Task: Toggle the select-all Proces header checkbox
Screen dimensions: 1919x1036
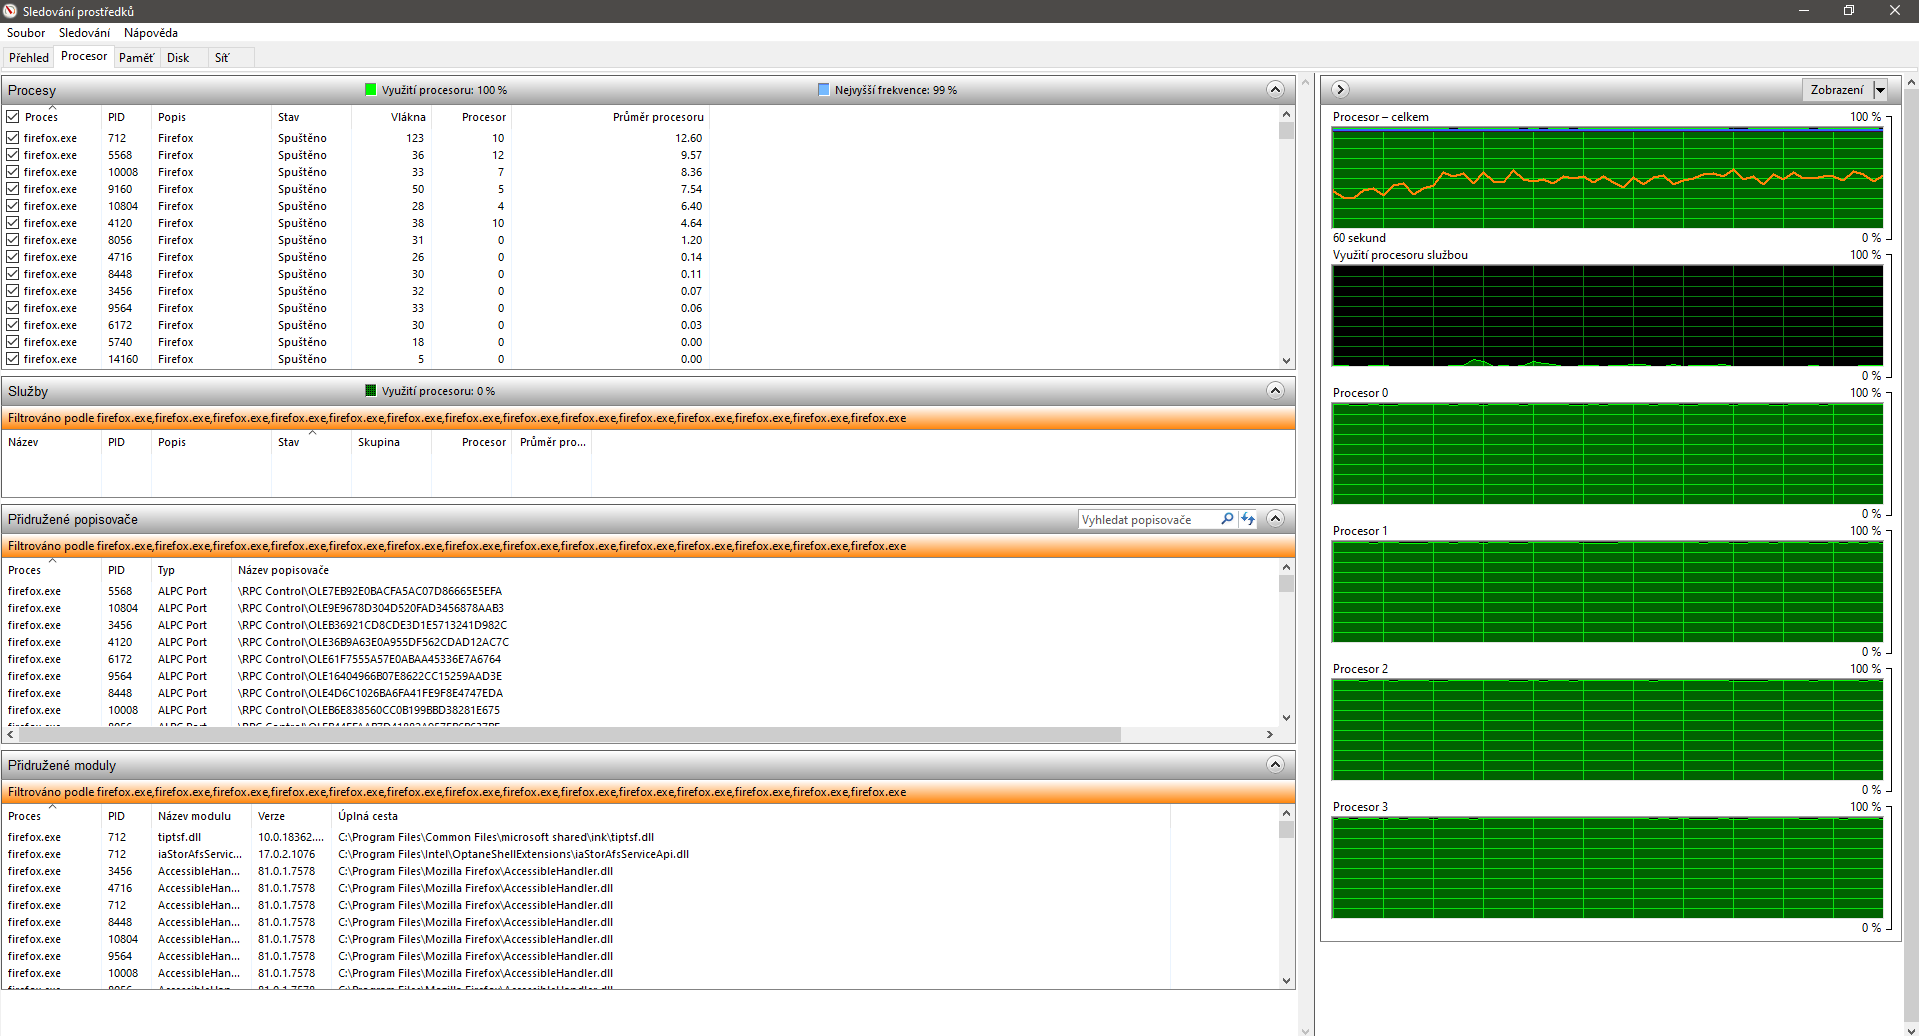Action: point(13,117)
